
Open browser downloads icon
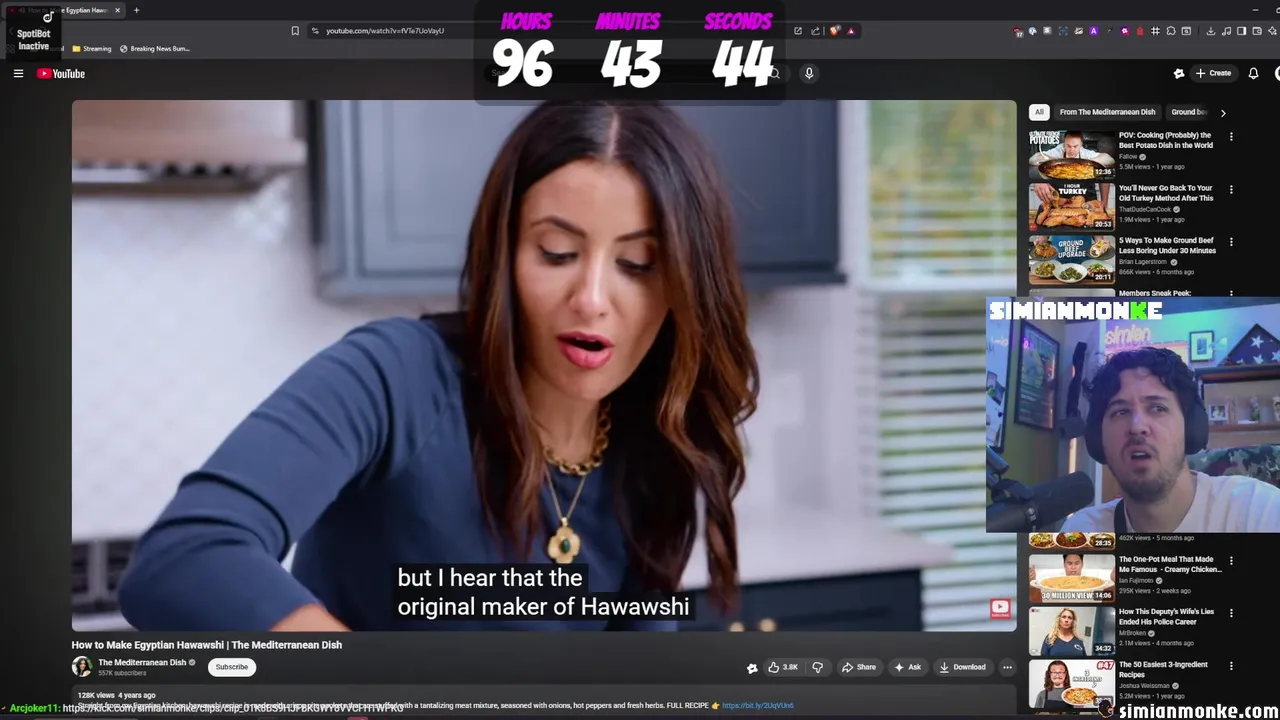[1211, 31]
